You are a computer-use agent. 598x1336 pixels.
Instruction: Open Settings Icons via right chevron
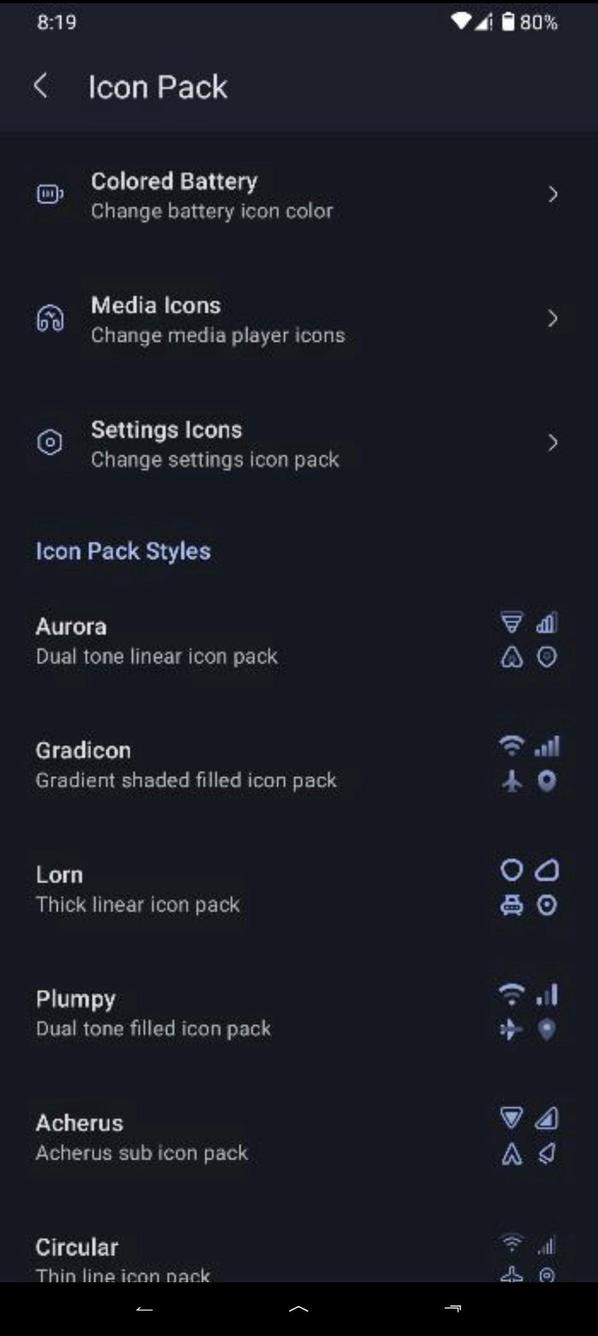click(x=553, y=442)
